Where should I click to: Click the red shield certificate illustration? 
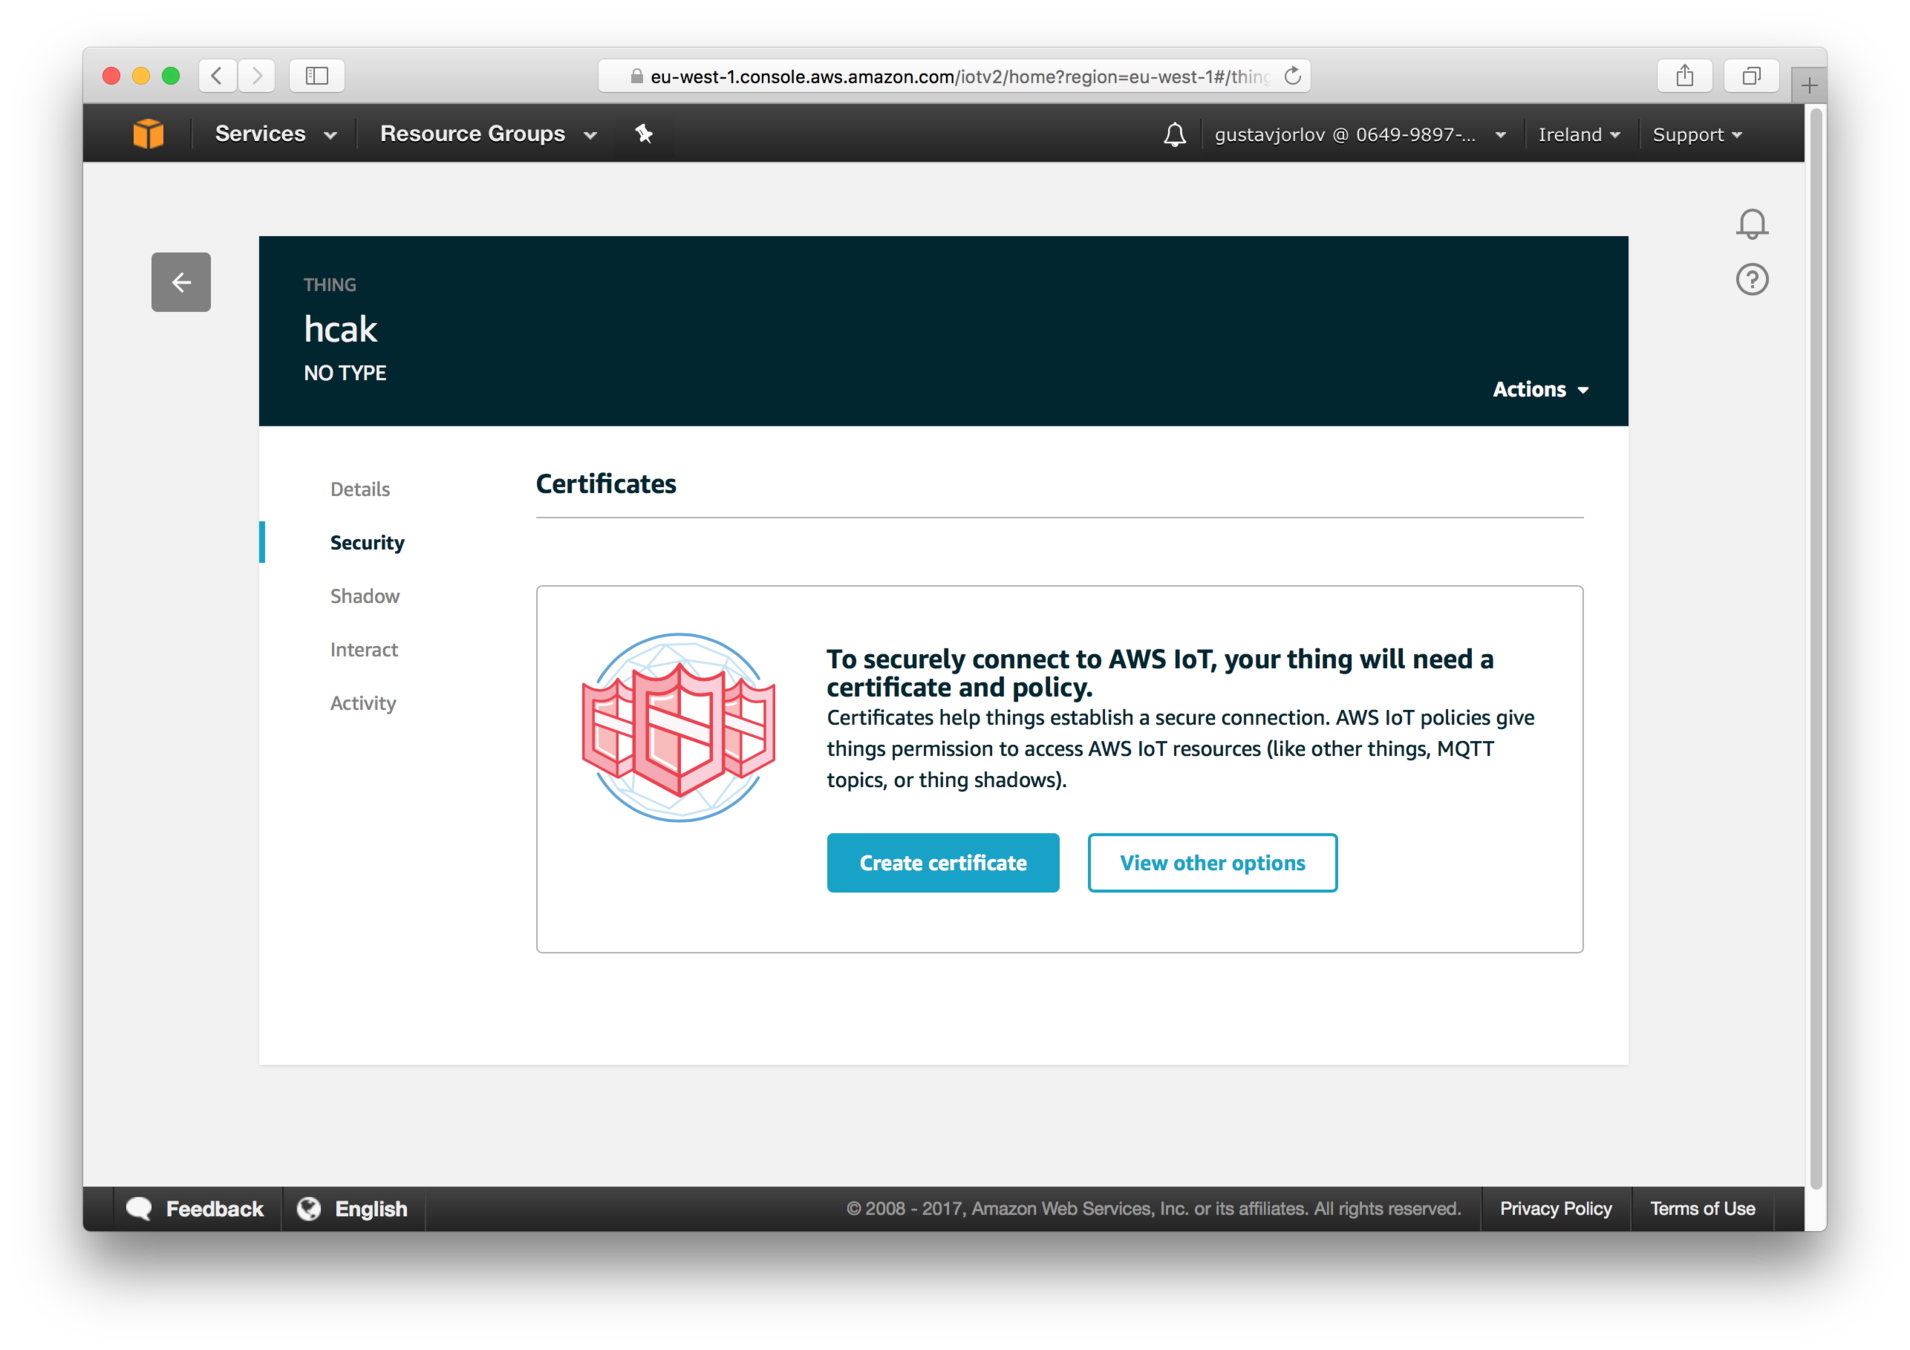coord(679,727)
